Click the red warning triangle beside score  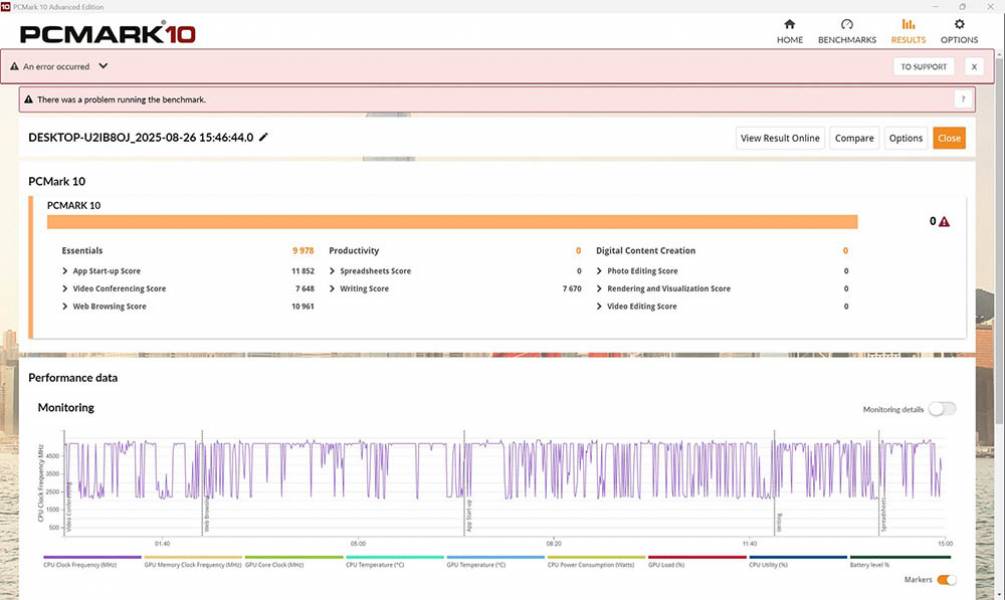944,222
